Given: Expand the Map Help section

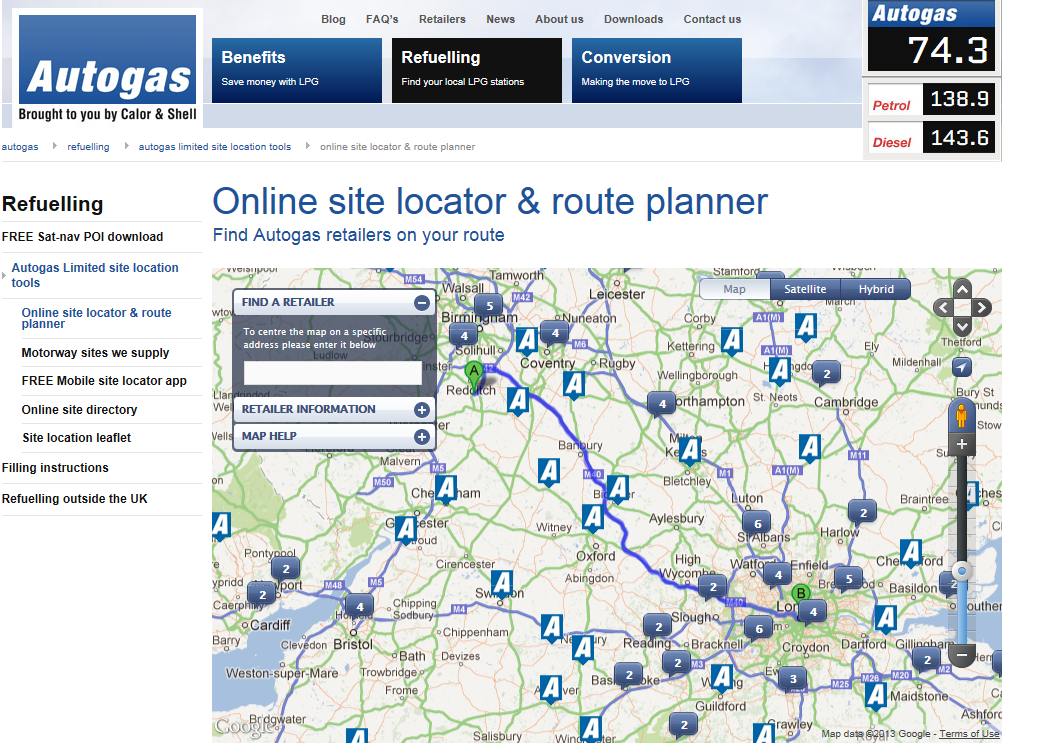Looking at the screenshot, I should click(x=422, y=437).
